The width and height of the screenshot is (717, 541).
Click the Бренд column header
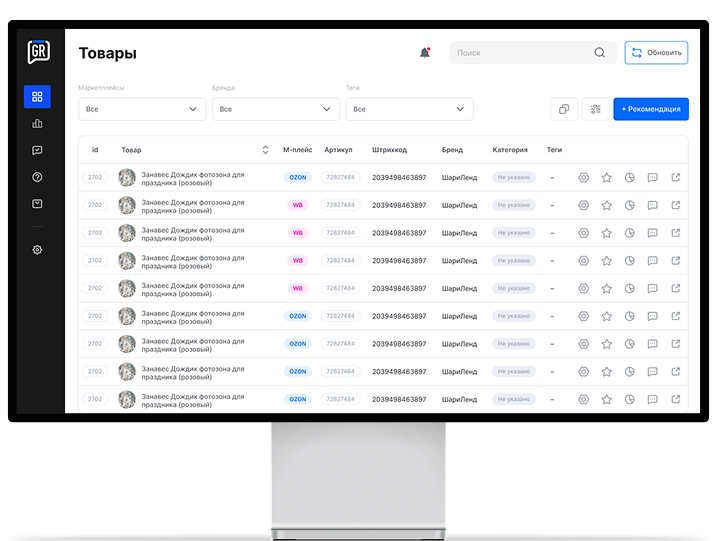pos(452,150)
